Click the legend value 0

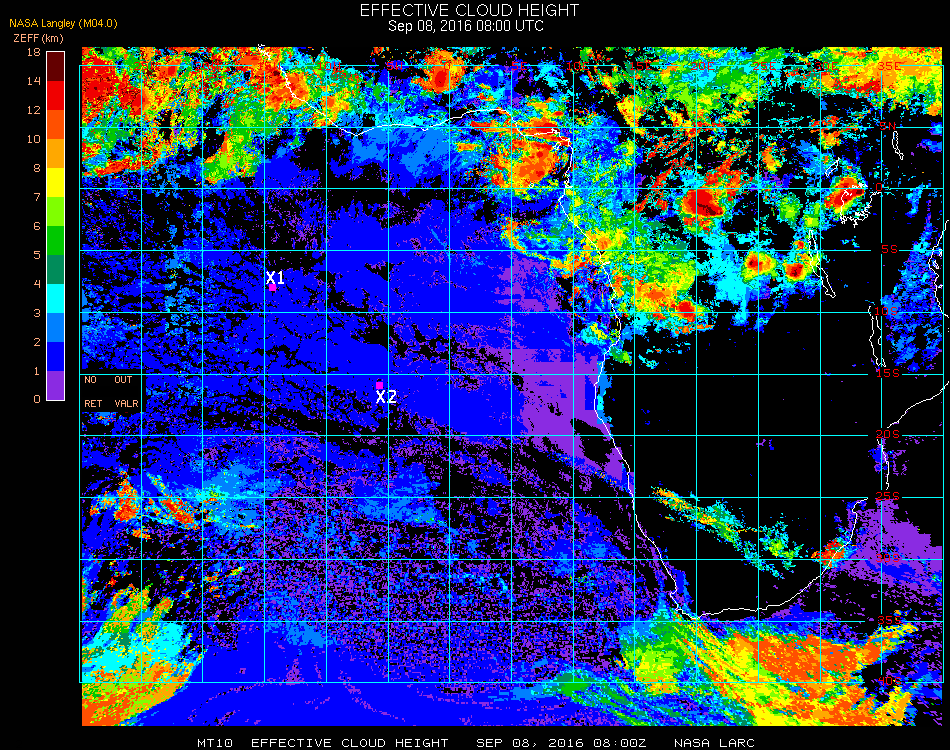coord(37,399)
